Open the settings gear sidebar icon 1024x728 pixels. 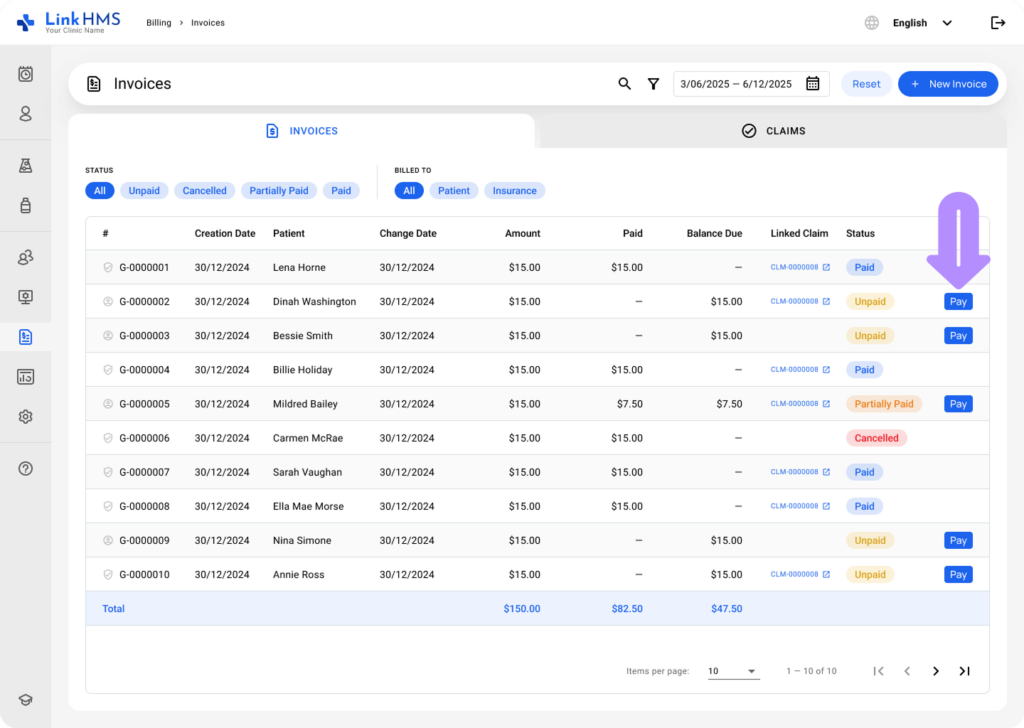coord(25,417)
